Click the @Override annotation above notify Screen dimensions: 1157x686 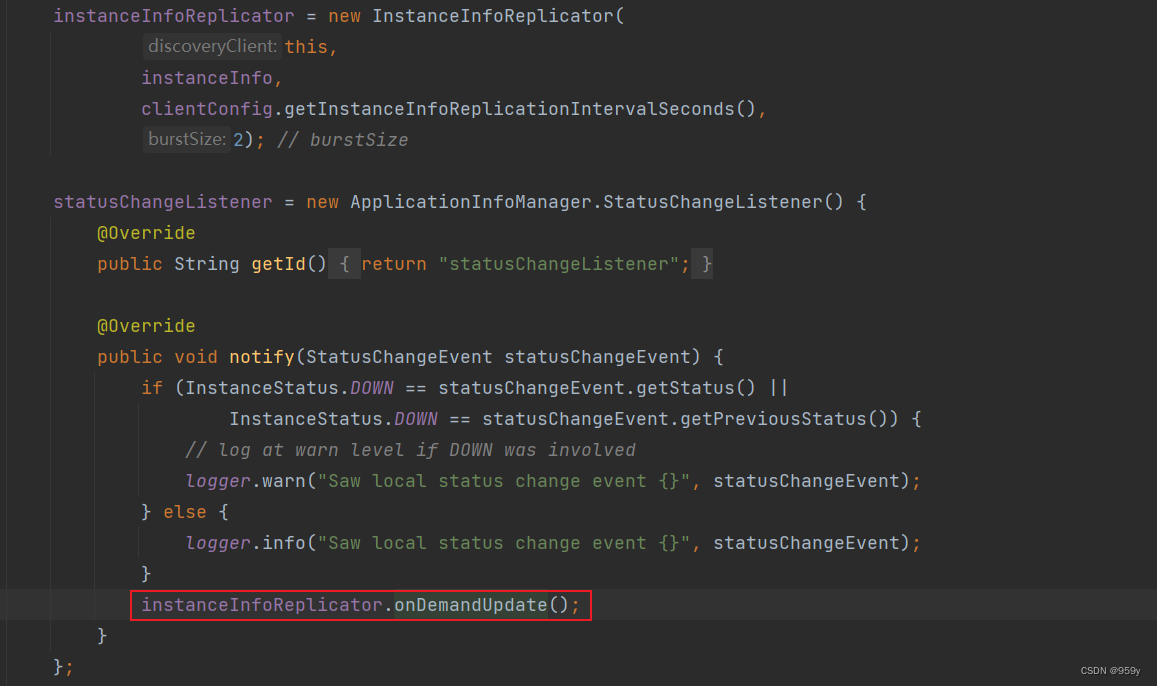(146, 325)
